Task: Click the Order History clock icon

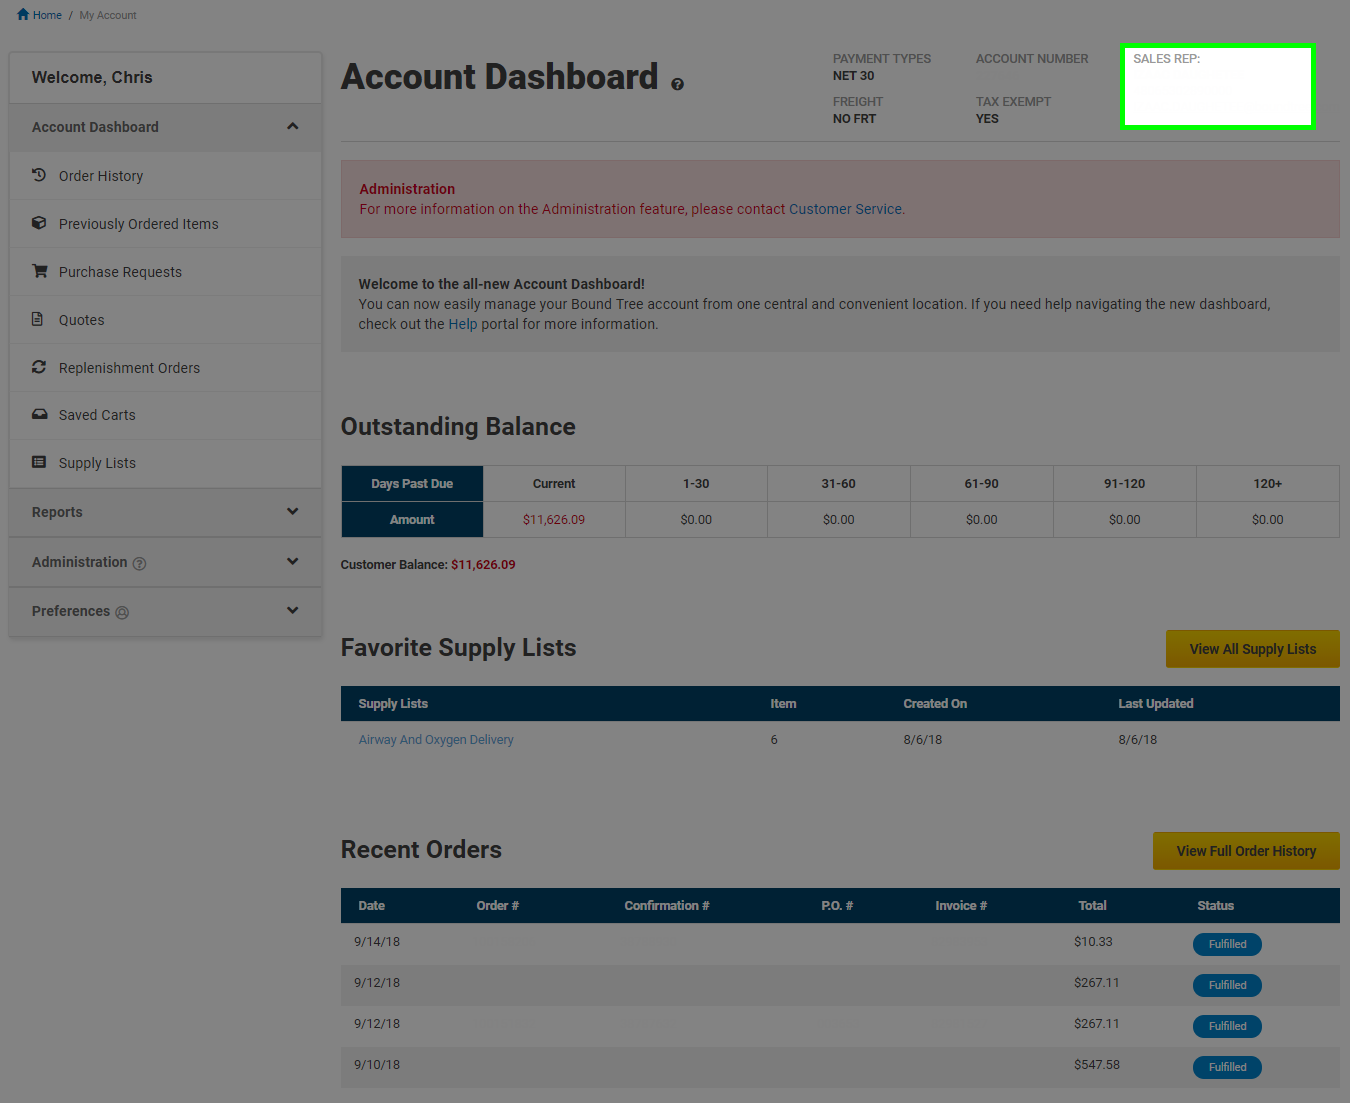Action: [39, 175]
